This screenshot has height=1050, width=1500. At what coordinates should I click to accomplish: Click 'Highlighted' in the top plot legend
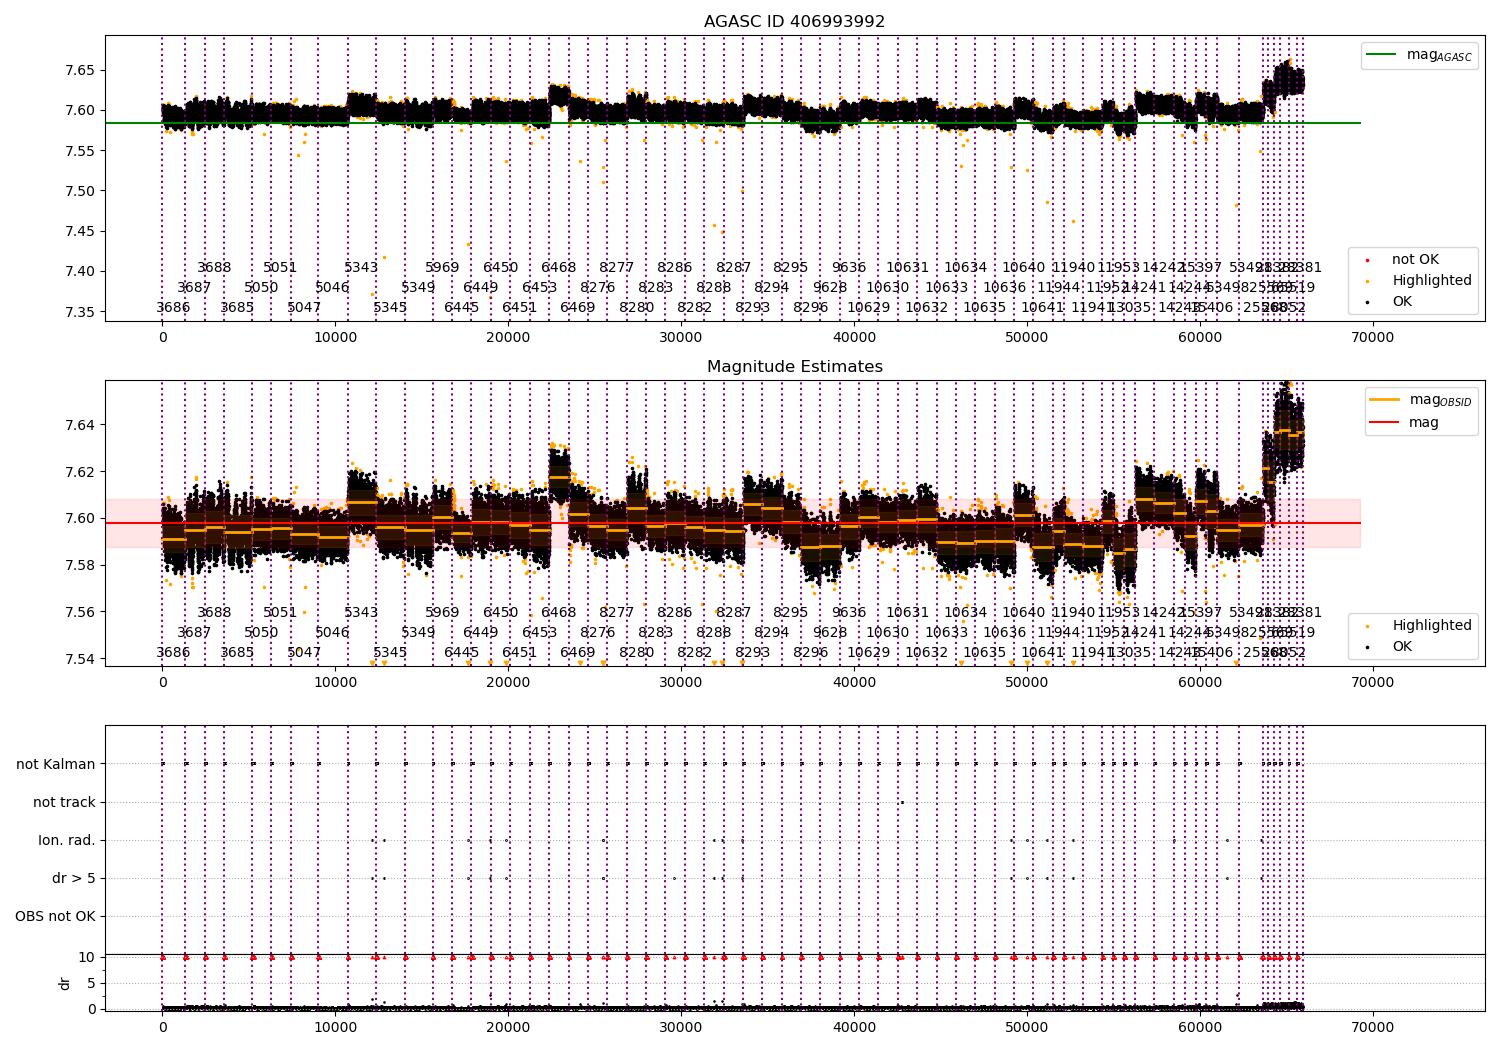coord(1432,281)
